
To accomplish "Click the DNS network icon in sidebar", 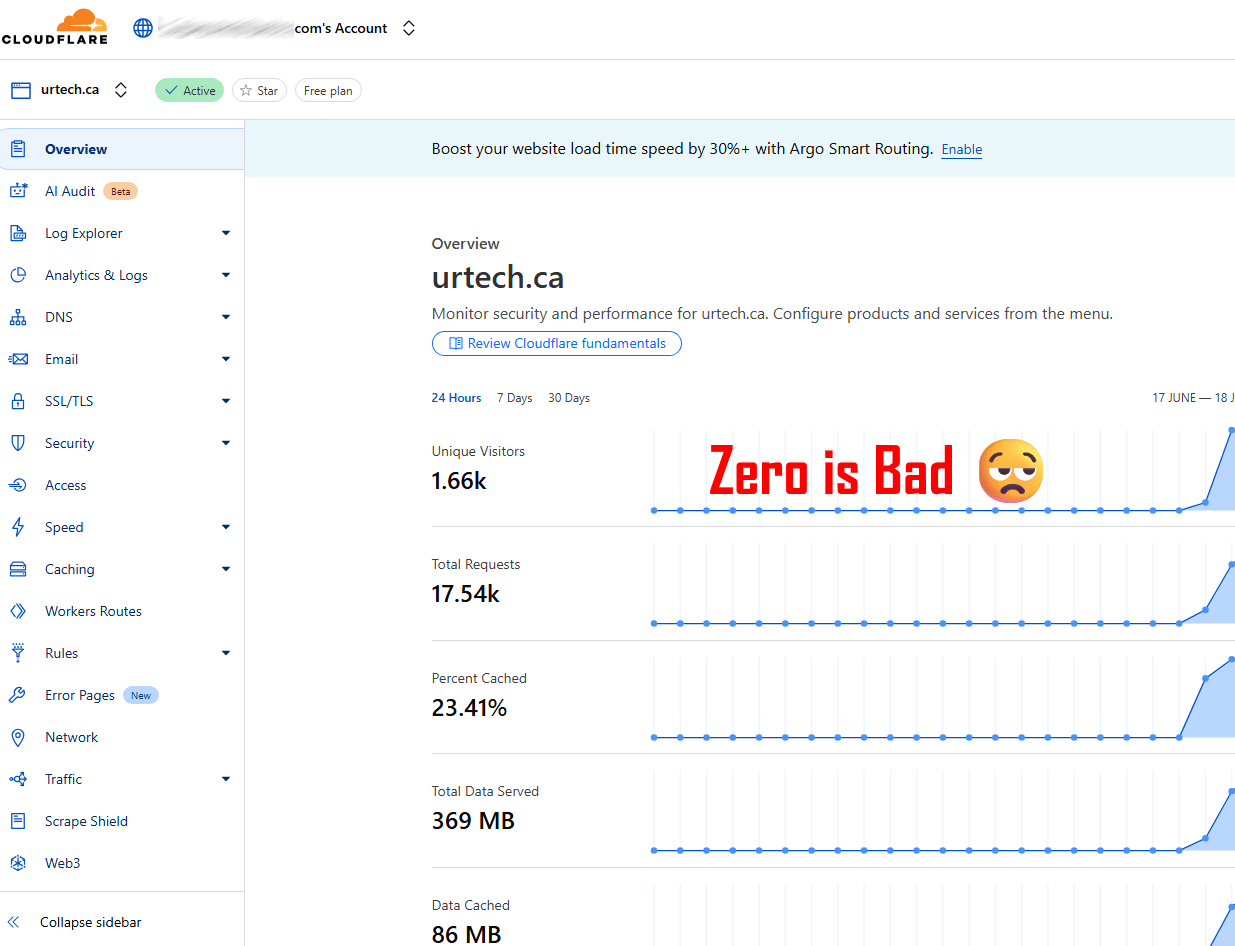I will coord(18,317).
